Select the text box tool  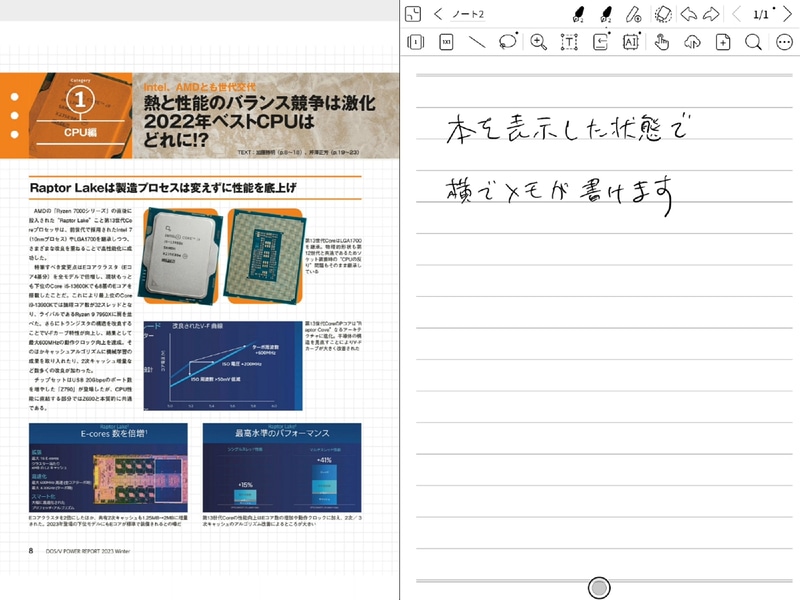569,43
